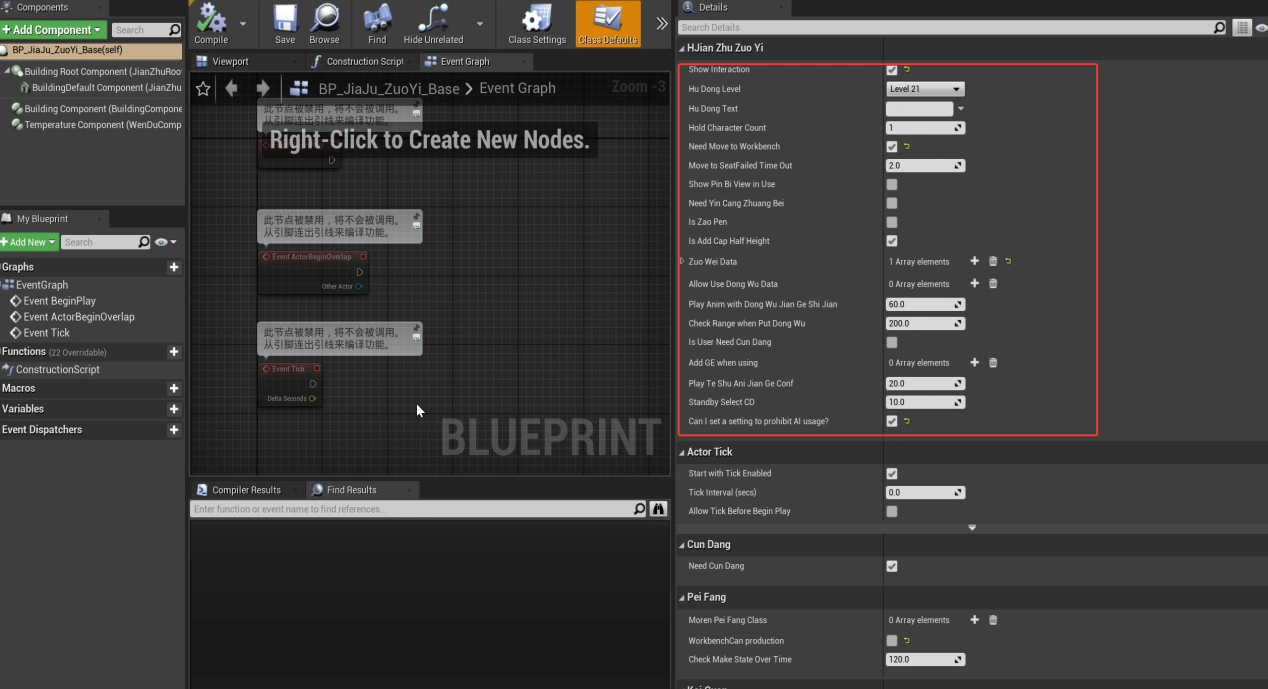
Task: Click the Hide Unrelated toolbar icon
Action: tap(433, 23)
